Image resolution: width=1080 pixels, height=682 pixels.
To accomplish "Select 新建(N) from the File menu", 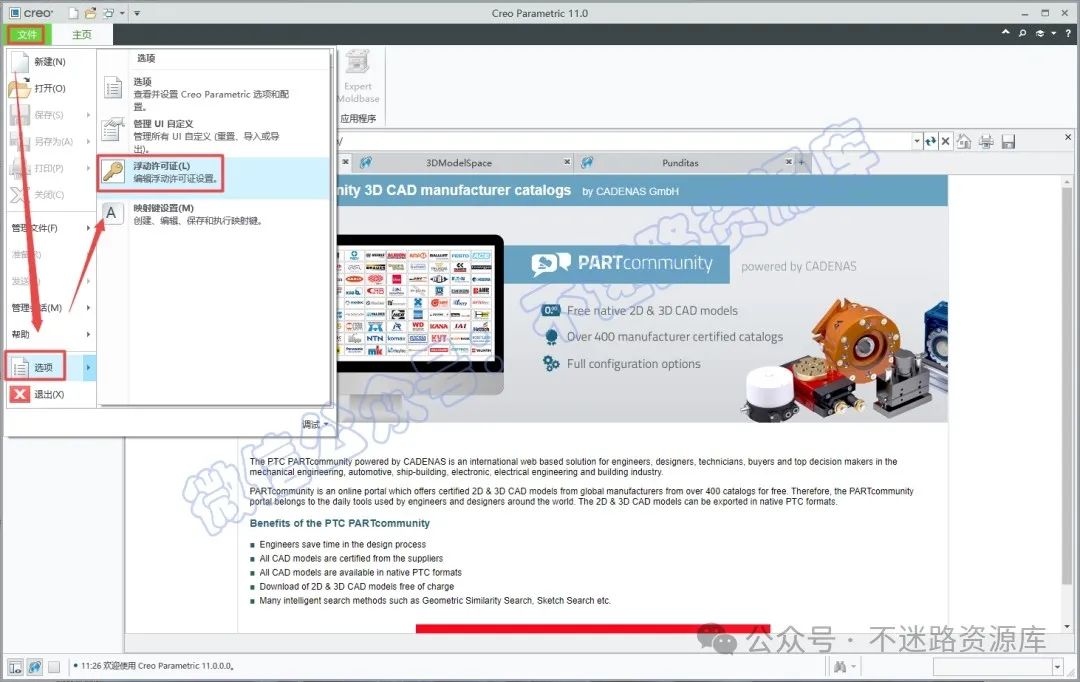I will tap(50, 61).
